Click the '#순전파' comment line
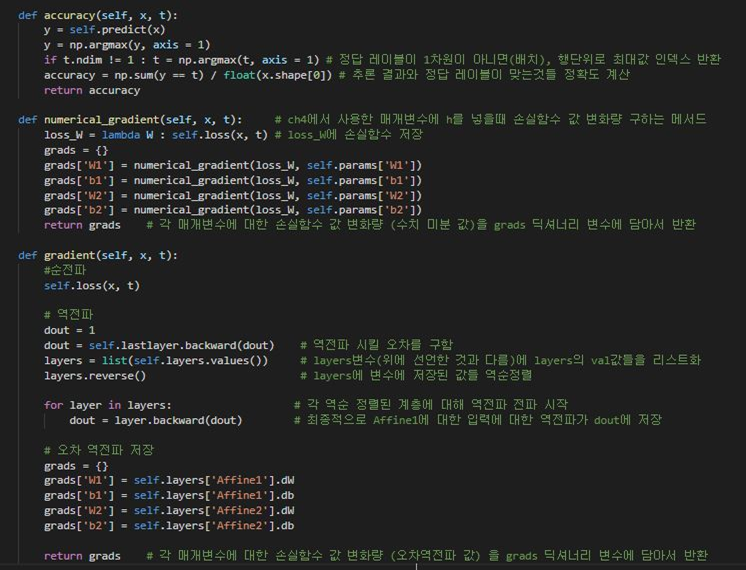This screenshot has width=746, height=570. coord(65,270)
